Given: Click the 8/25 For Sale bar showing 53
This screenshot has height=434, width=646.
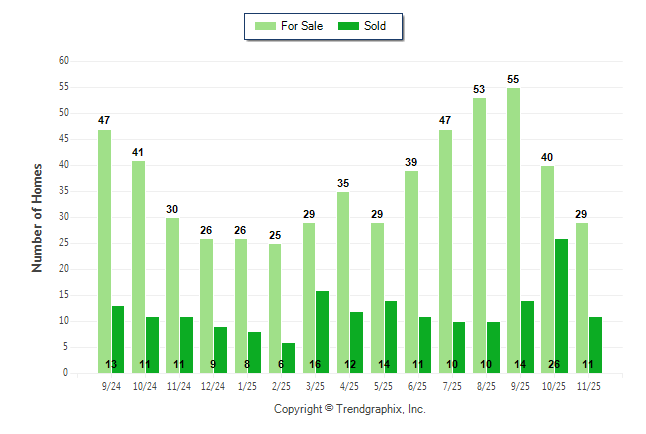Looking at the screenshot, I should tap(479, 235).
